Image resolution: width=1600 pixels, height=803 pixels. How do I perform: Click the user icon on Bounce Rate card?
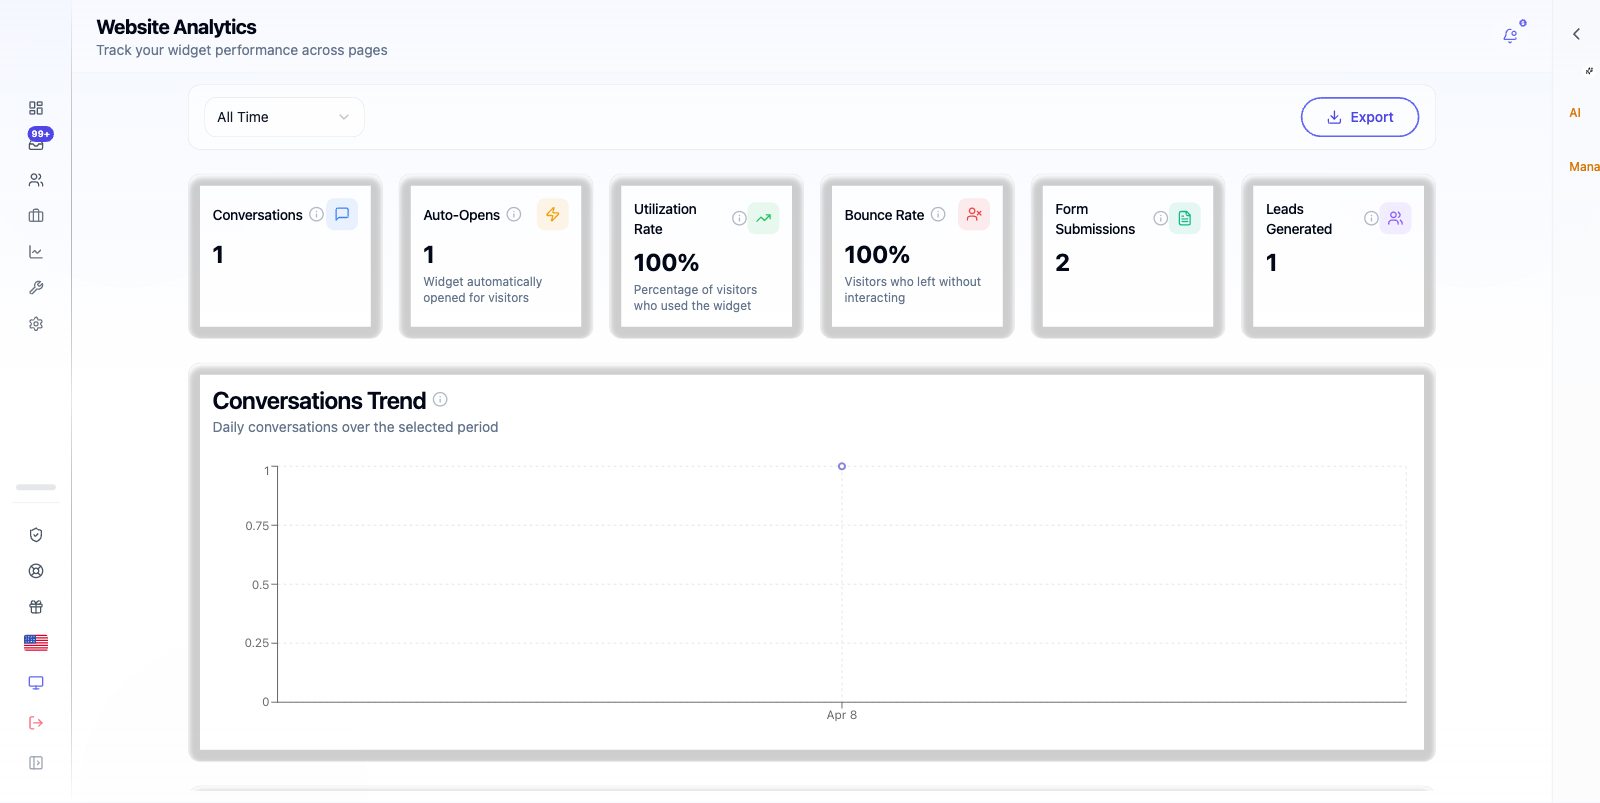click(974, 214)
